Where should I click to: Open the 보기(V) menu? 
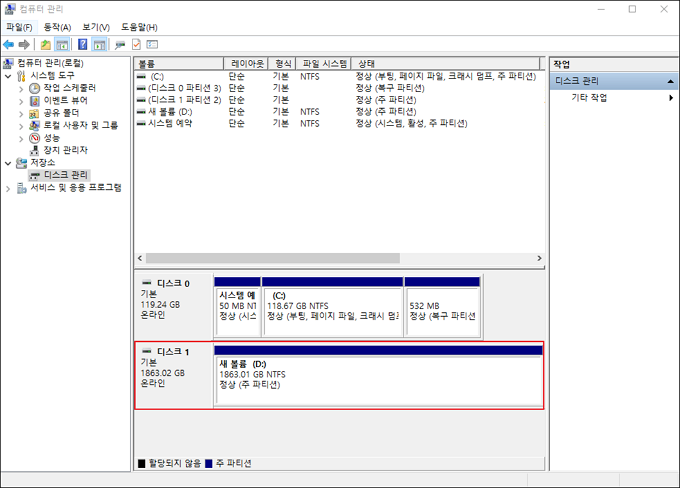click(96, 27)
